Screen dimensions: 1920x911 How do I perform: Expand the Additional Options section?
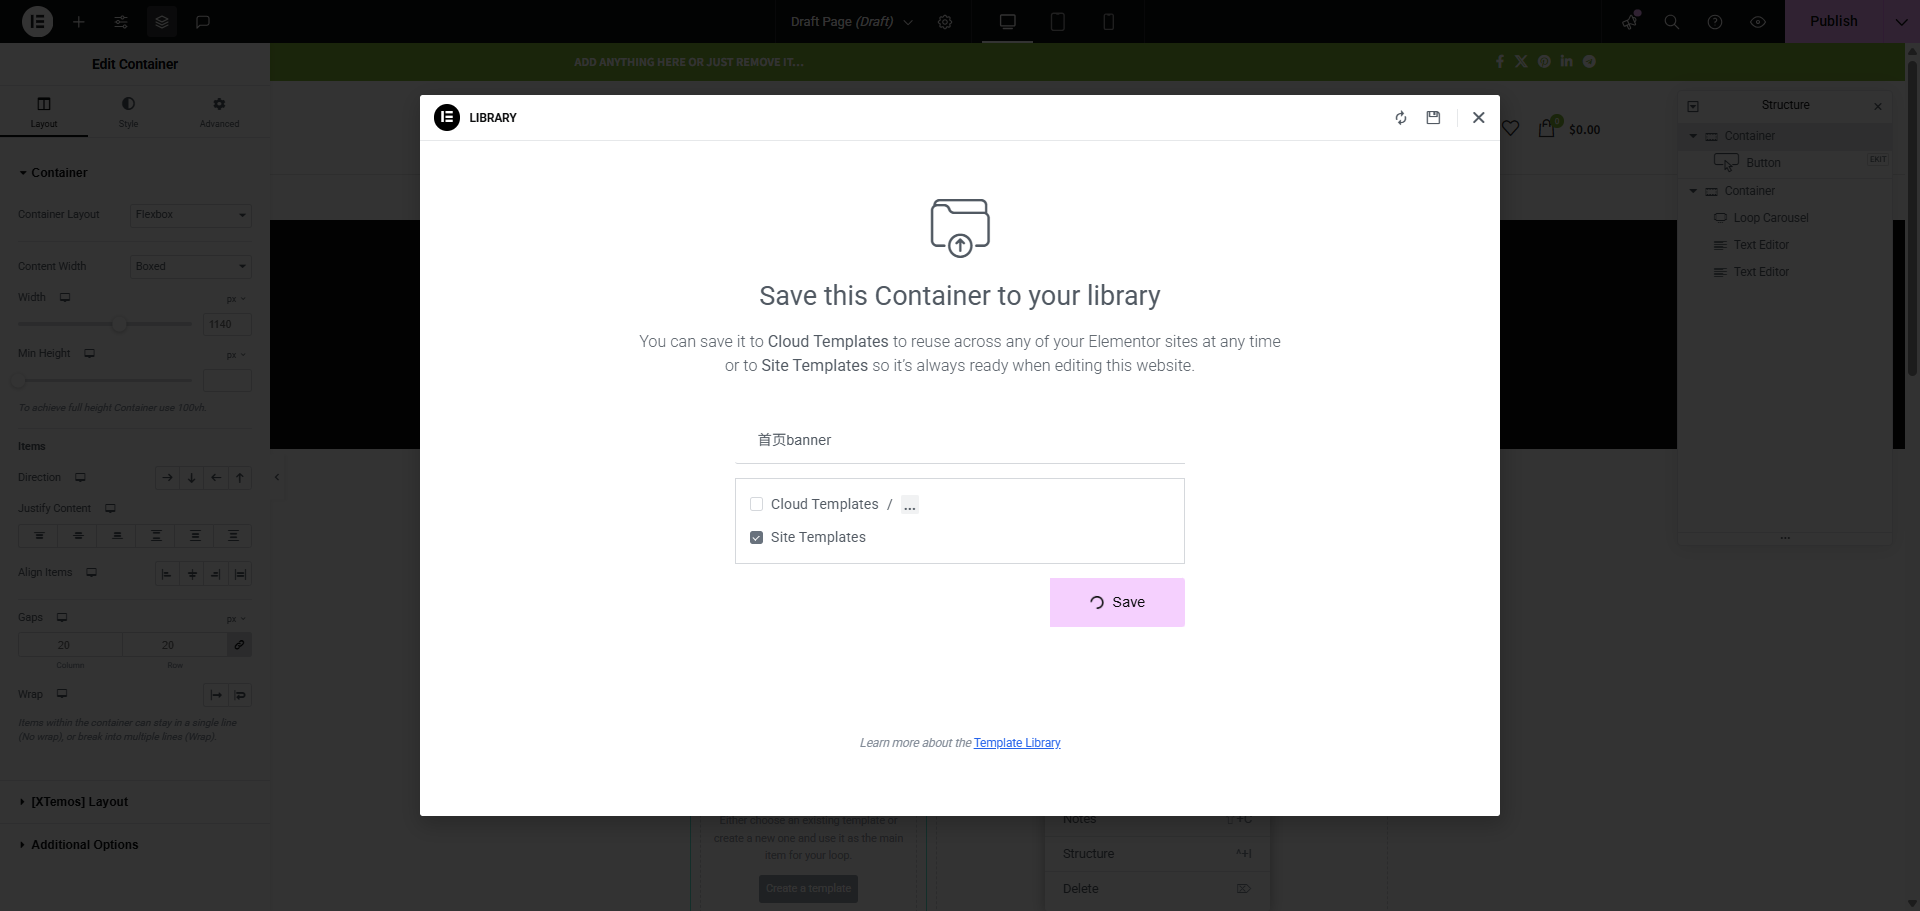(84, 845)
